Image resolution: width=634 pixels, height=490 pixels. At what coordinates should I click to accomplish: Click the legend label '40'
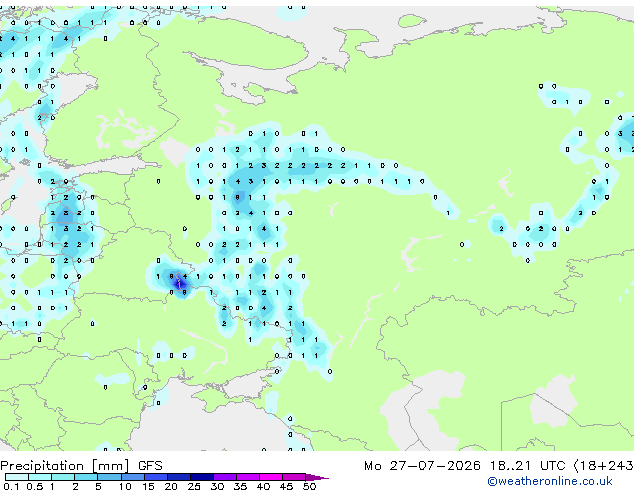point(263,486)
